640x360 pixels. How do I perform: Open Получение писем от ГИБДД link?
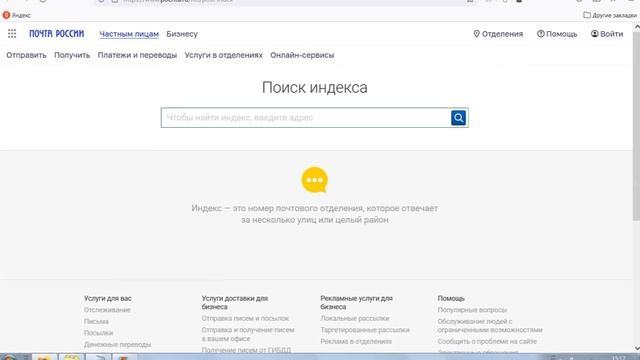[246, 350]
